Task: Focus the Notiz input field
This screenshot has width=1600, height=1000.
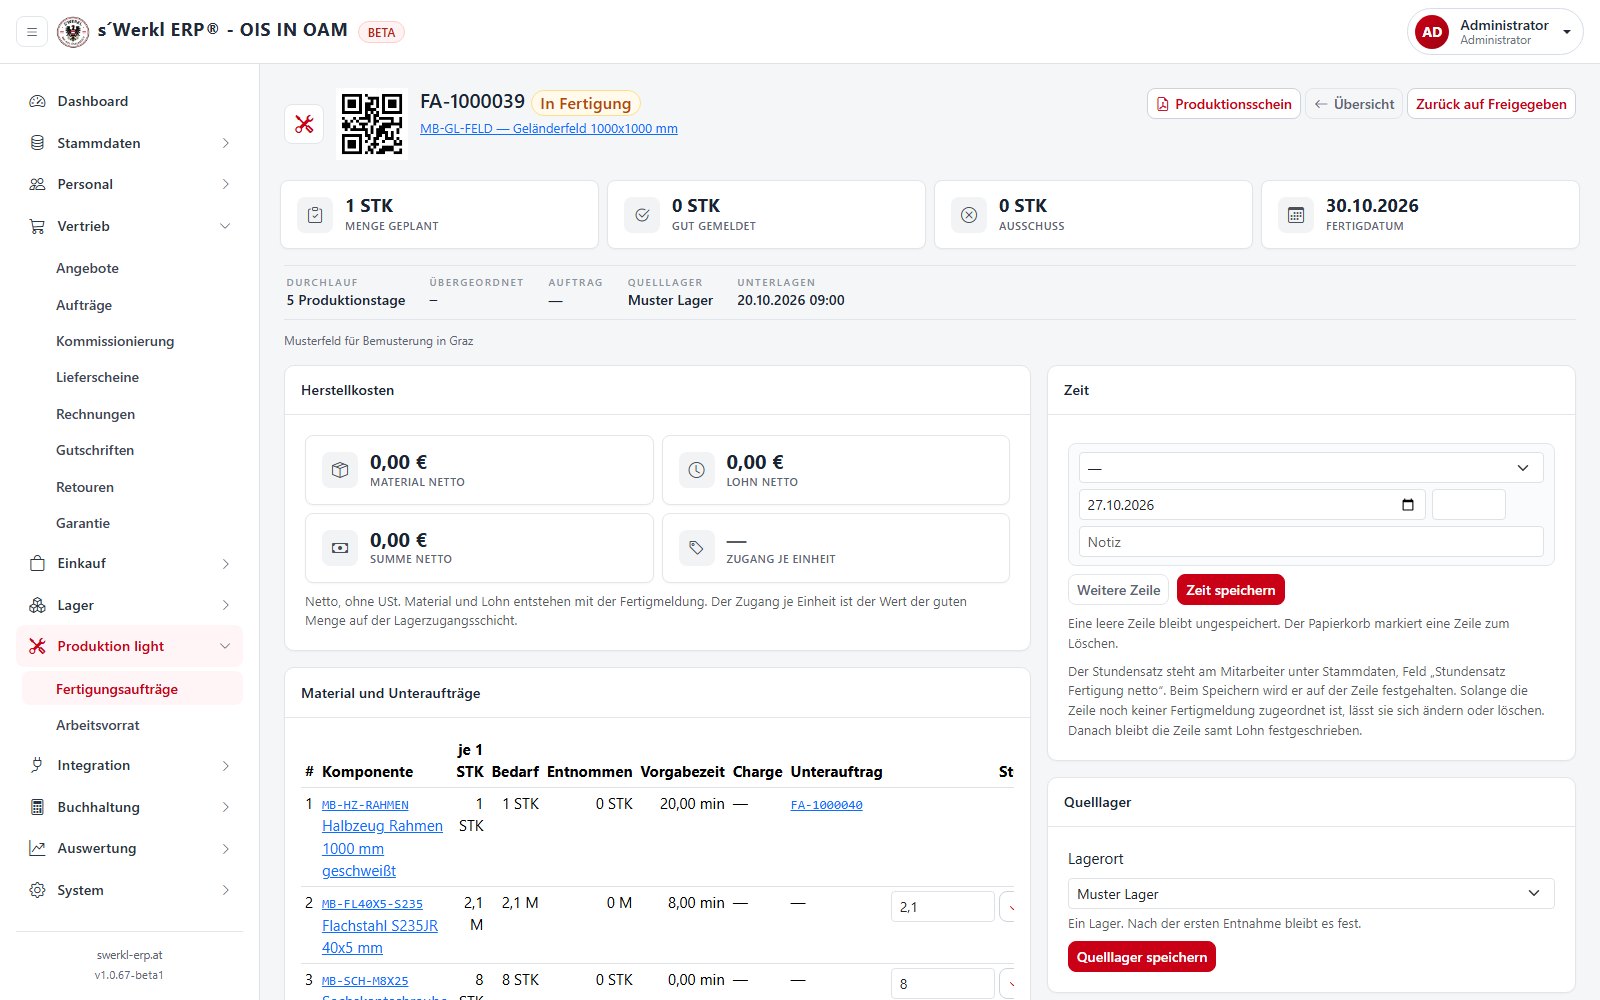Action: pos(1310,542)
